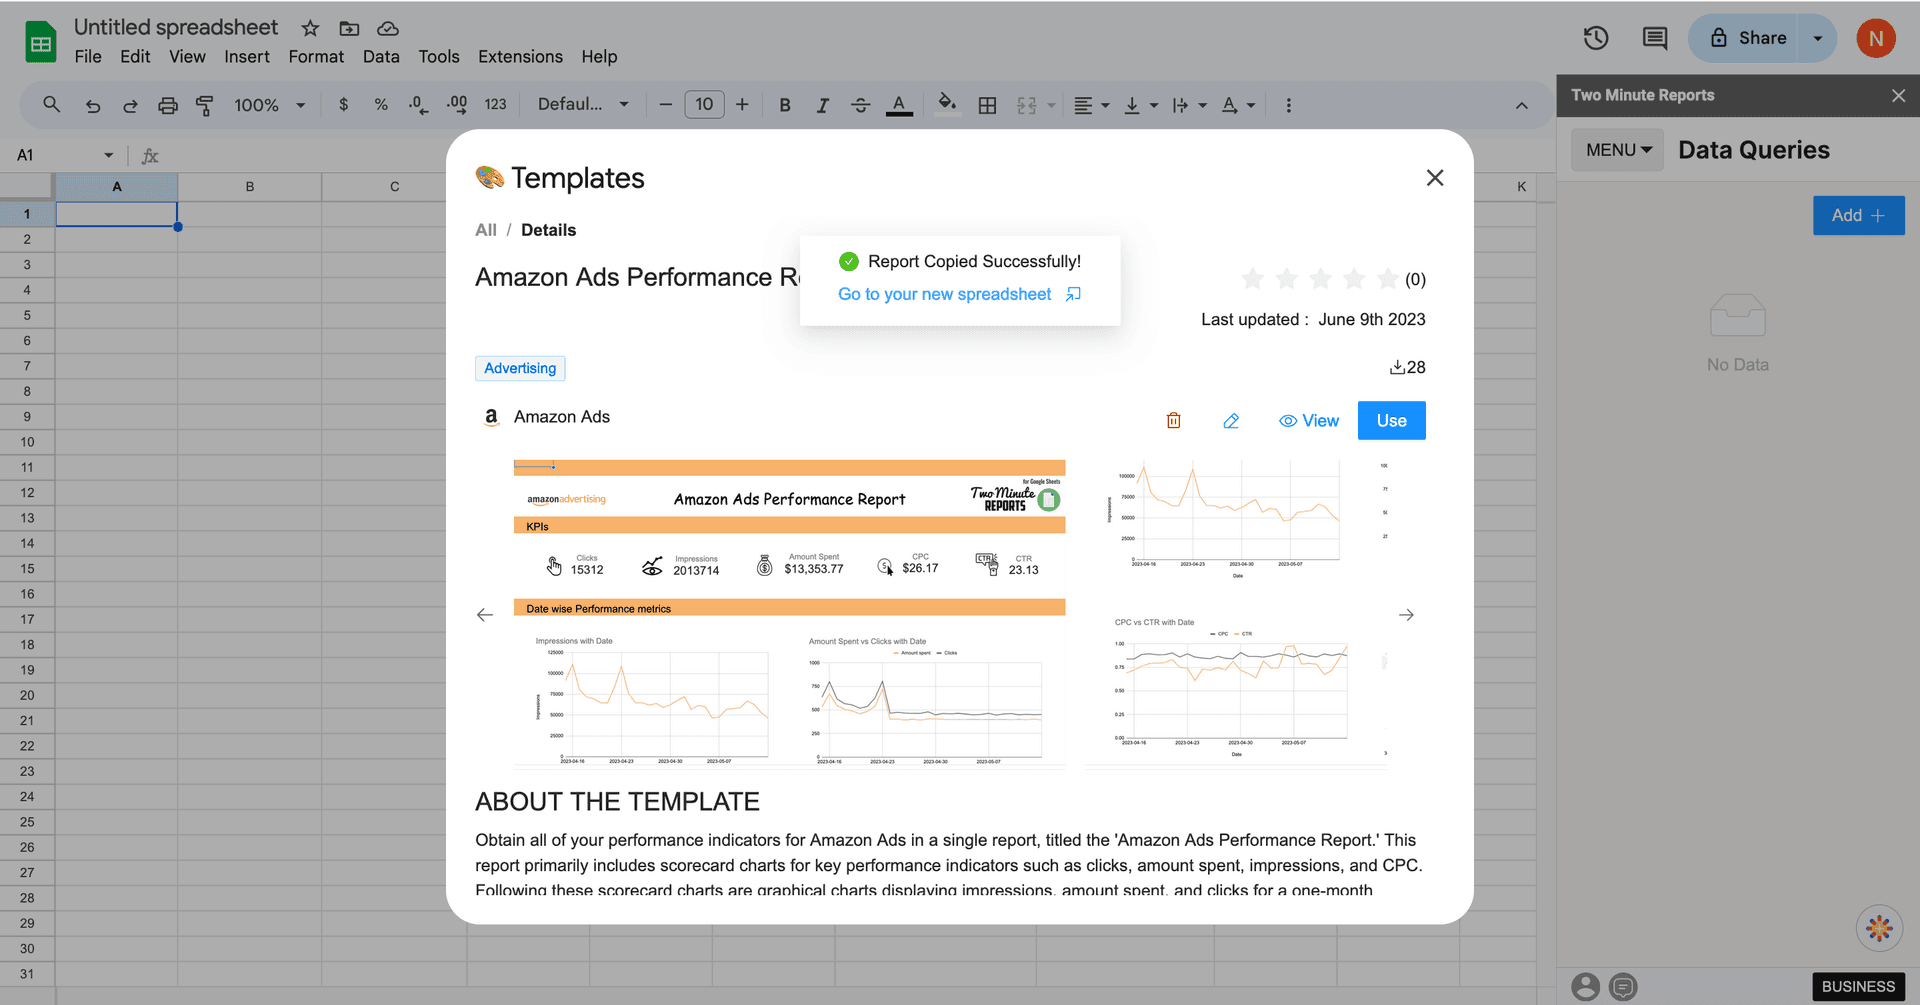Redo the last action
This screenshot has height=1005, width=1920.
coord(130,105)
